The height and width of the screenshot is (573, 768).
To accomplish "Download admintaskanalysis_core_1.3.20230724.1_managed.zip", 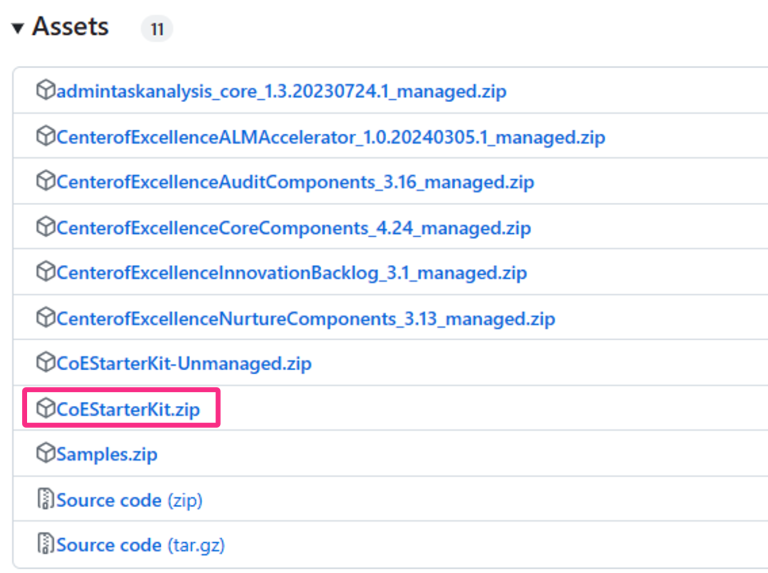I will (281, 92).
